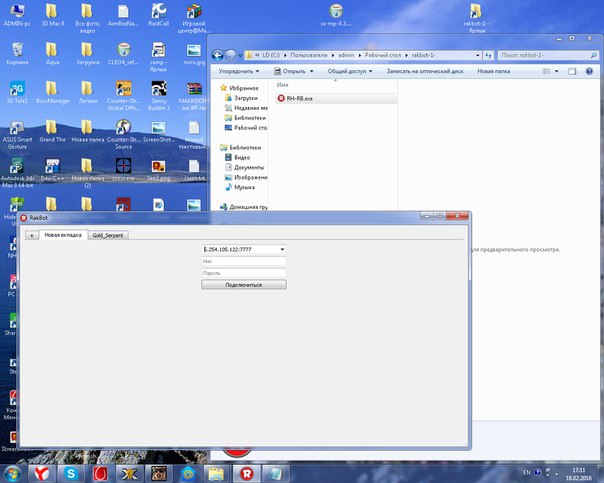Open Skype from the taskbar
604x483 pixels.
click(71, 473)
